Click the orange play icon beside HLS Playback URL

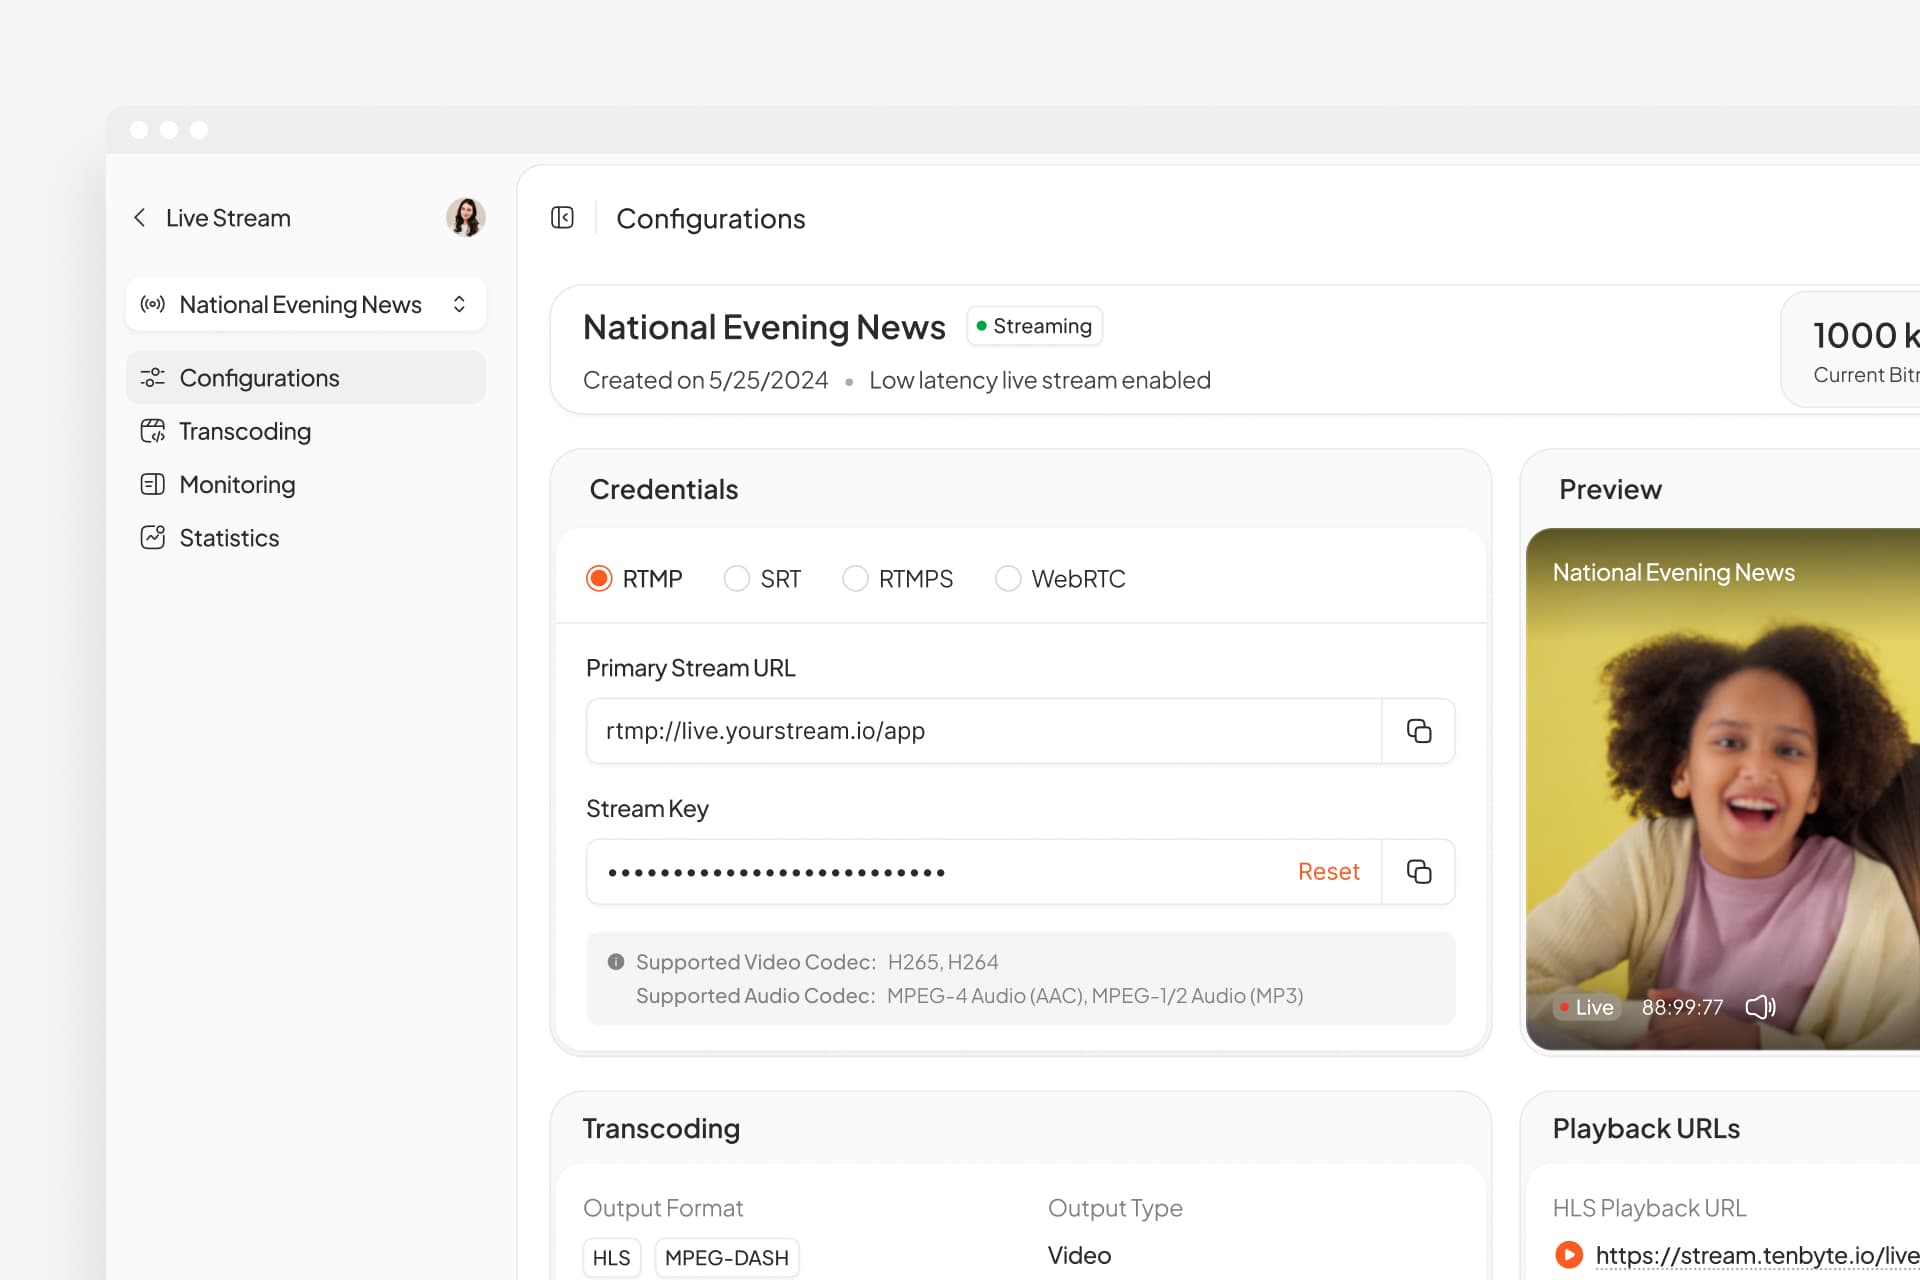click(x=1569, y=1255)
